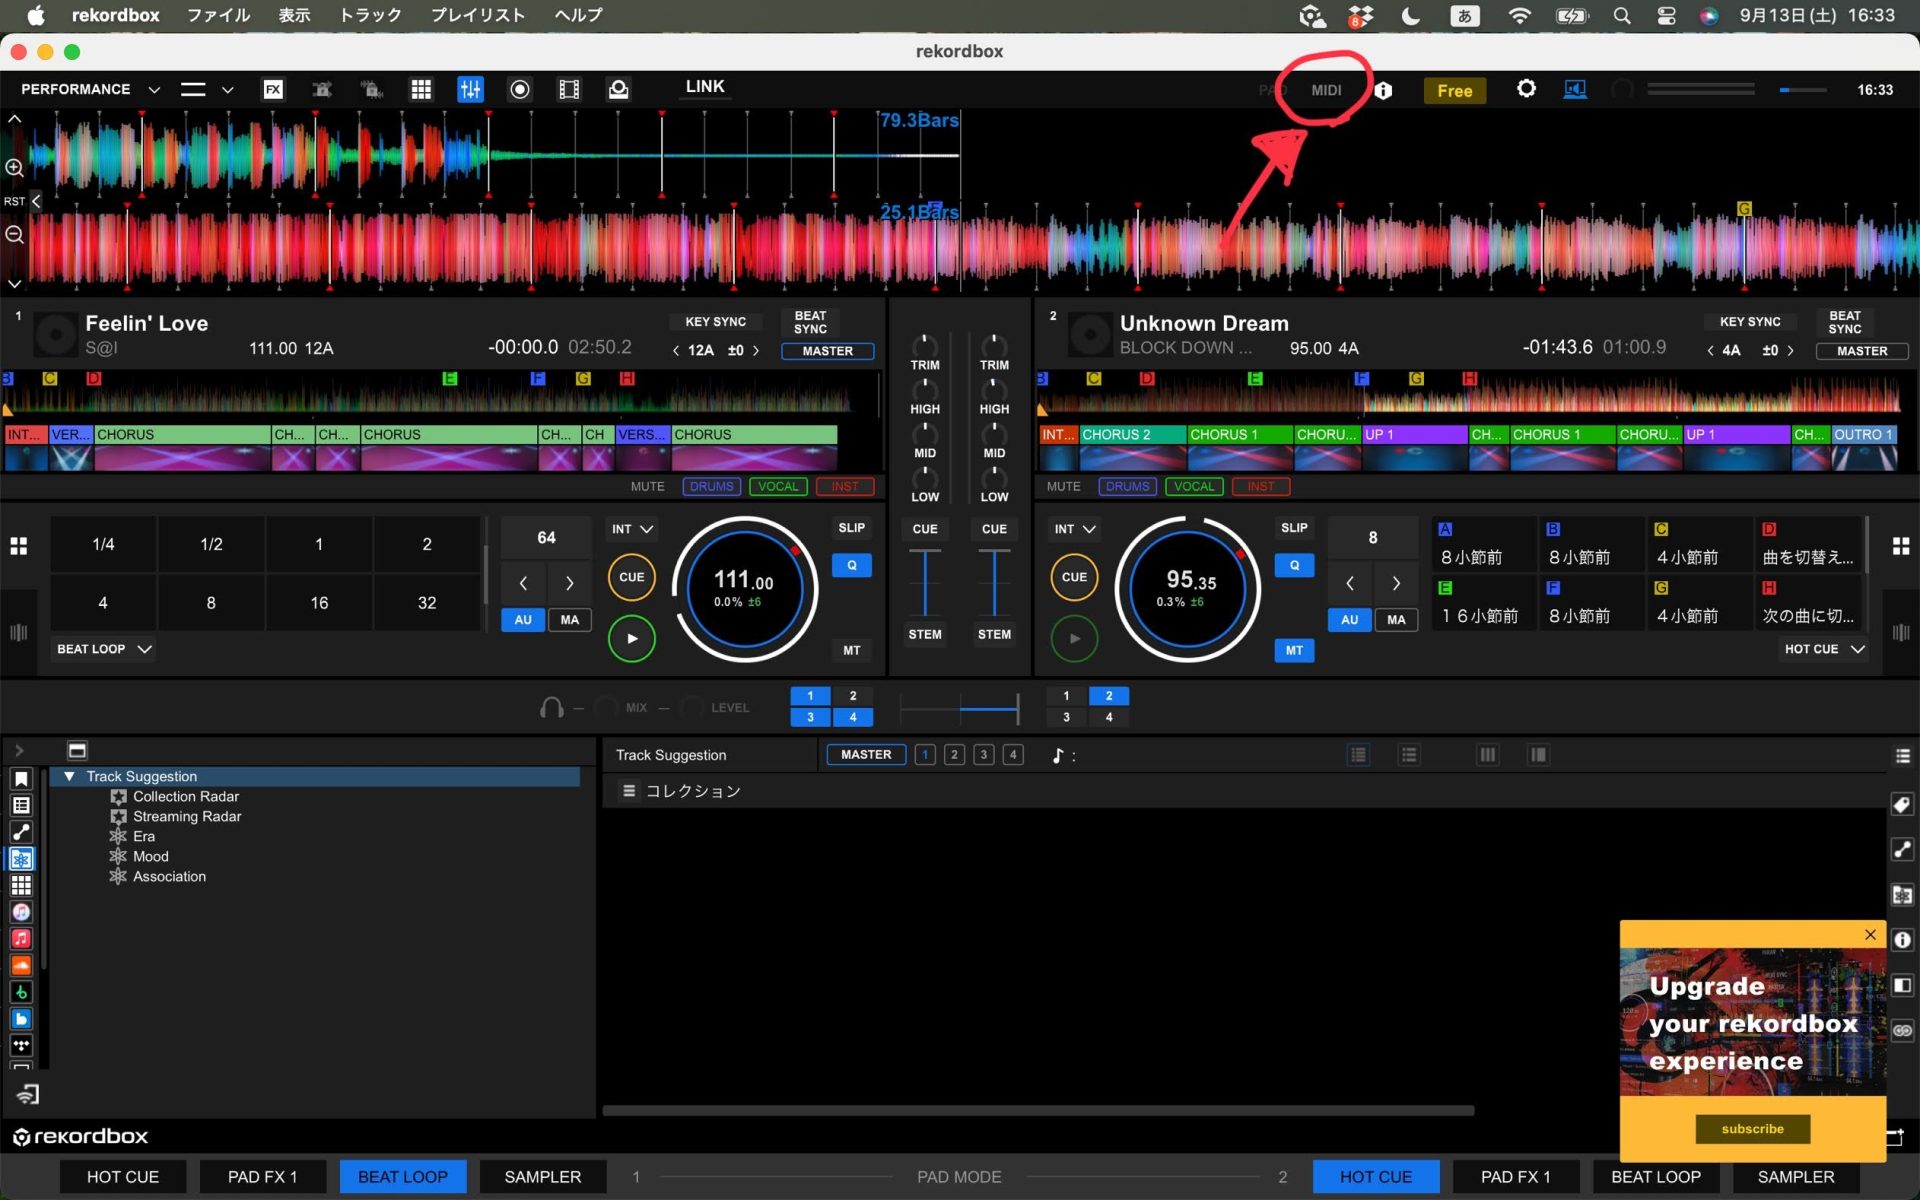Open the recording panel icon
This screenshot has height=1200, width=1920.
520,90
